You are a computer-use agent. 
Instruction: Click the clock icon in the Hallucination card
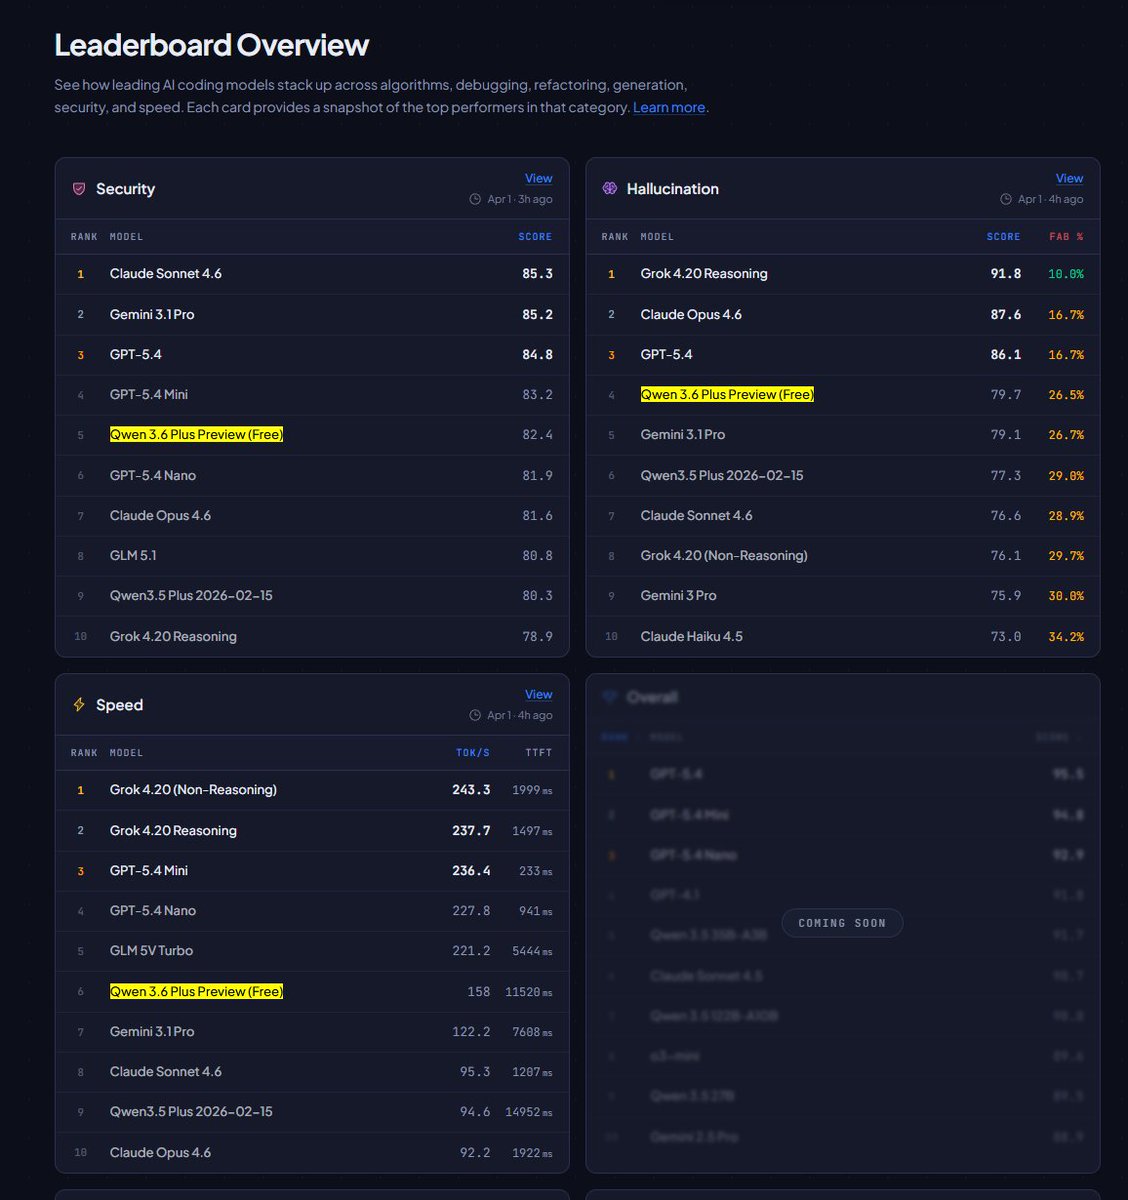pyautogui.click(x=1006, y=199)
